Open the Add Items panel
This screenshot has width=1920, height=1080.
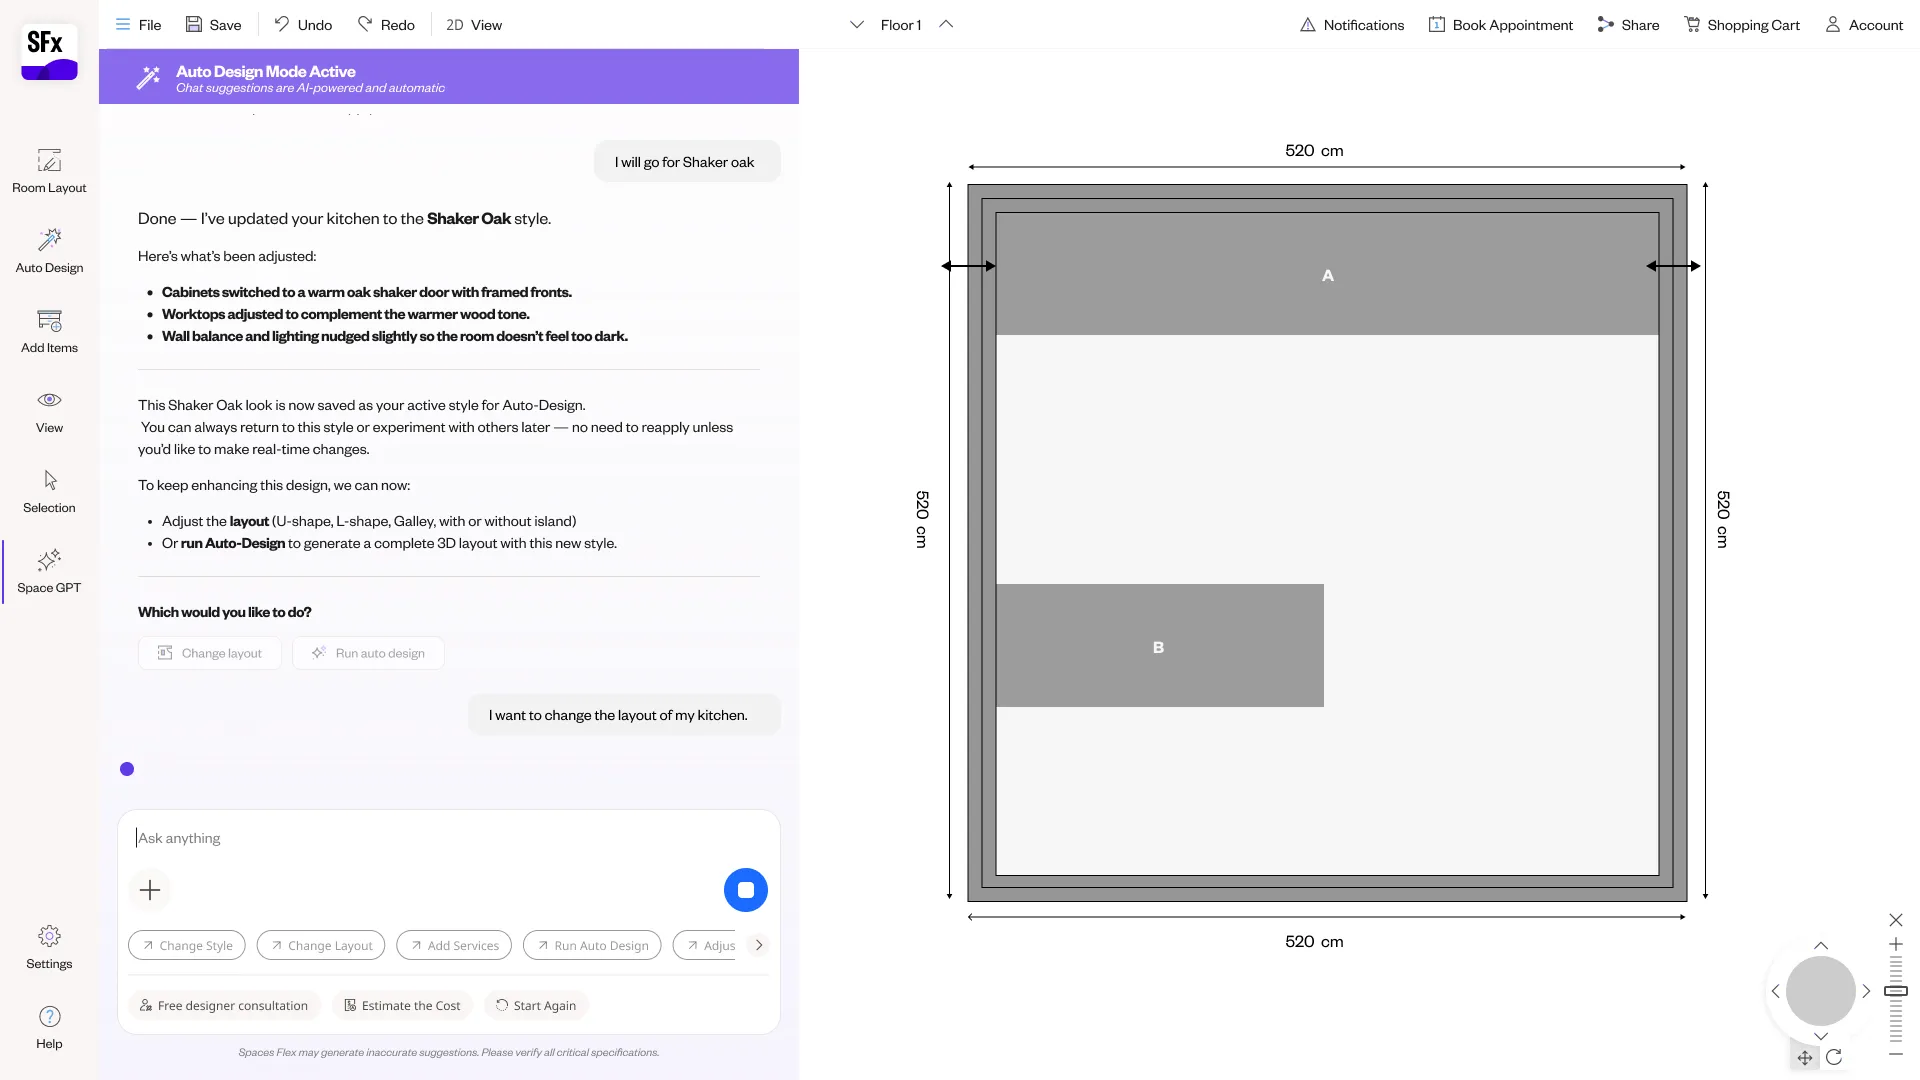point(49,331)
